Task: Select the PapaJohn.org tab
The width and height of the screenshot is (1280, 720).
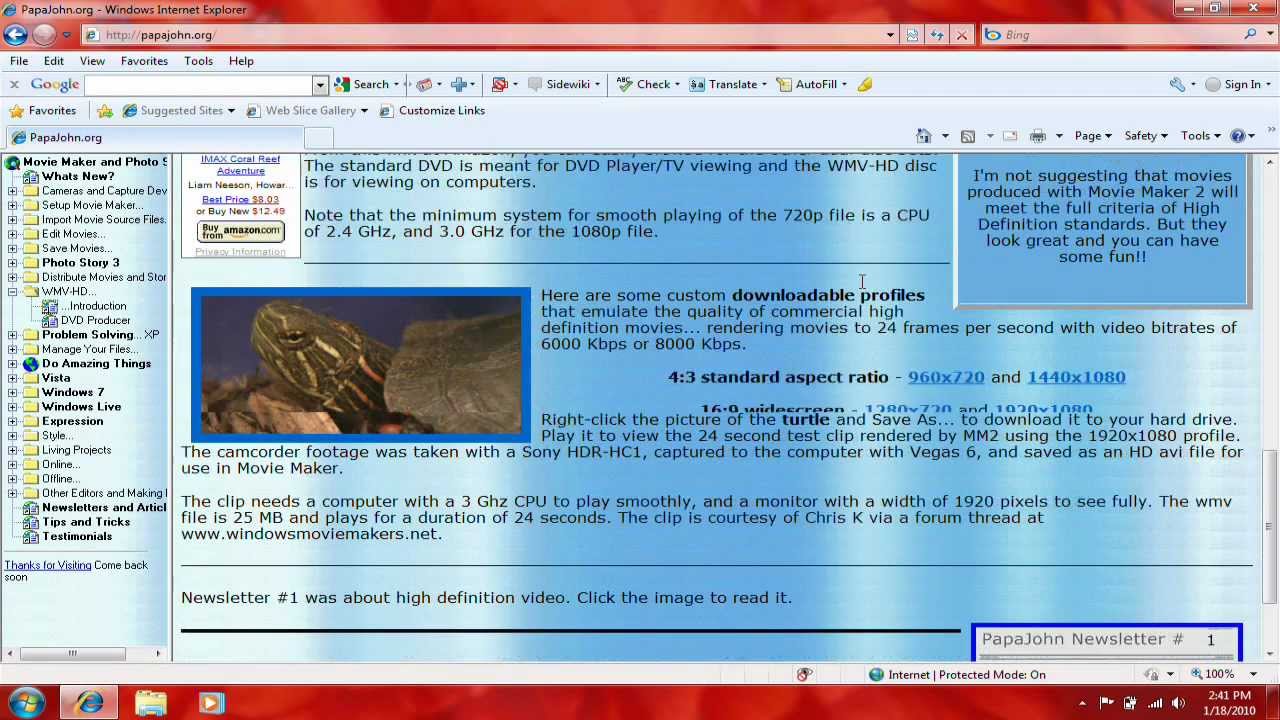Action: point(152,138)
